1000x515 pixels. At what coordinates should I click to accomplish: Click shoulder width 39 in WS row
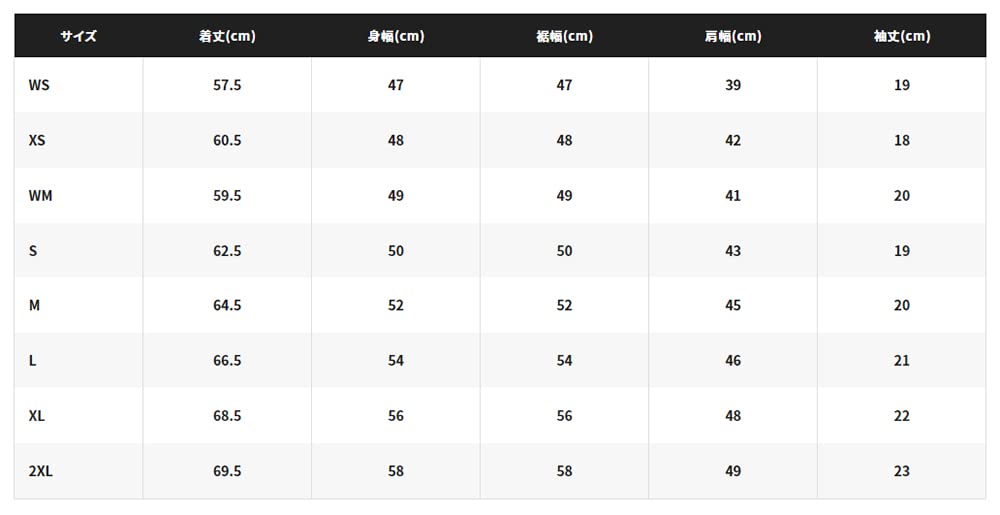(x=733, y=85)
